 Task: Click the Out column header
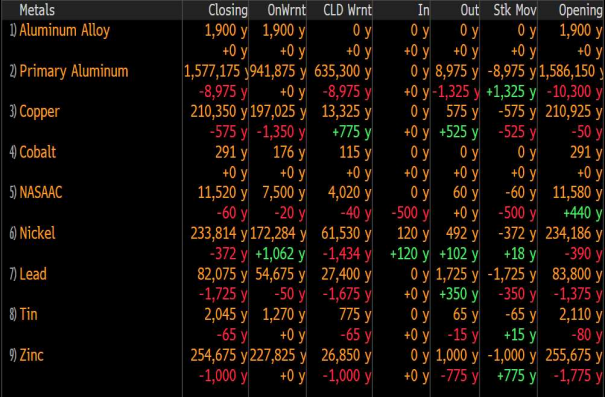pyautogui.click(x=470, y=10)
